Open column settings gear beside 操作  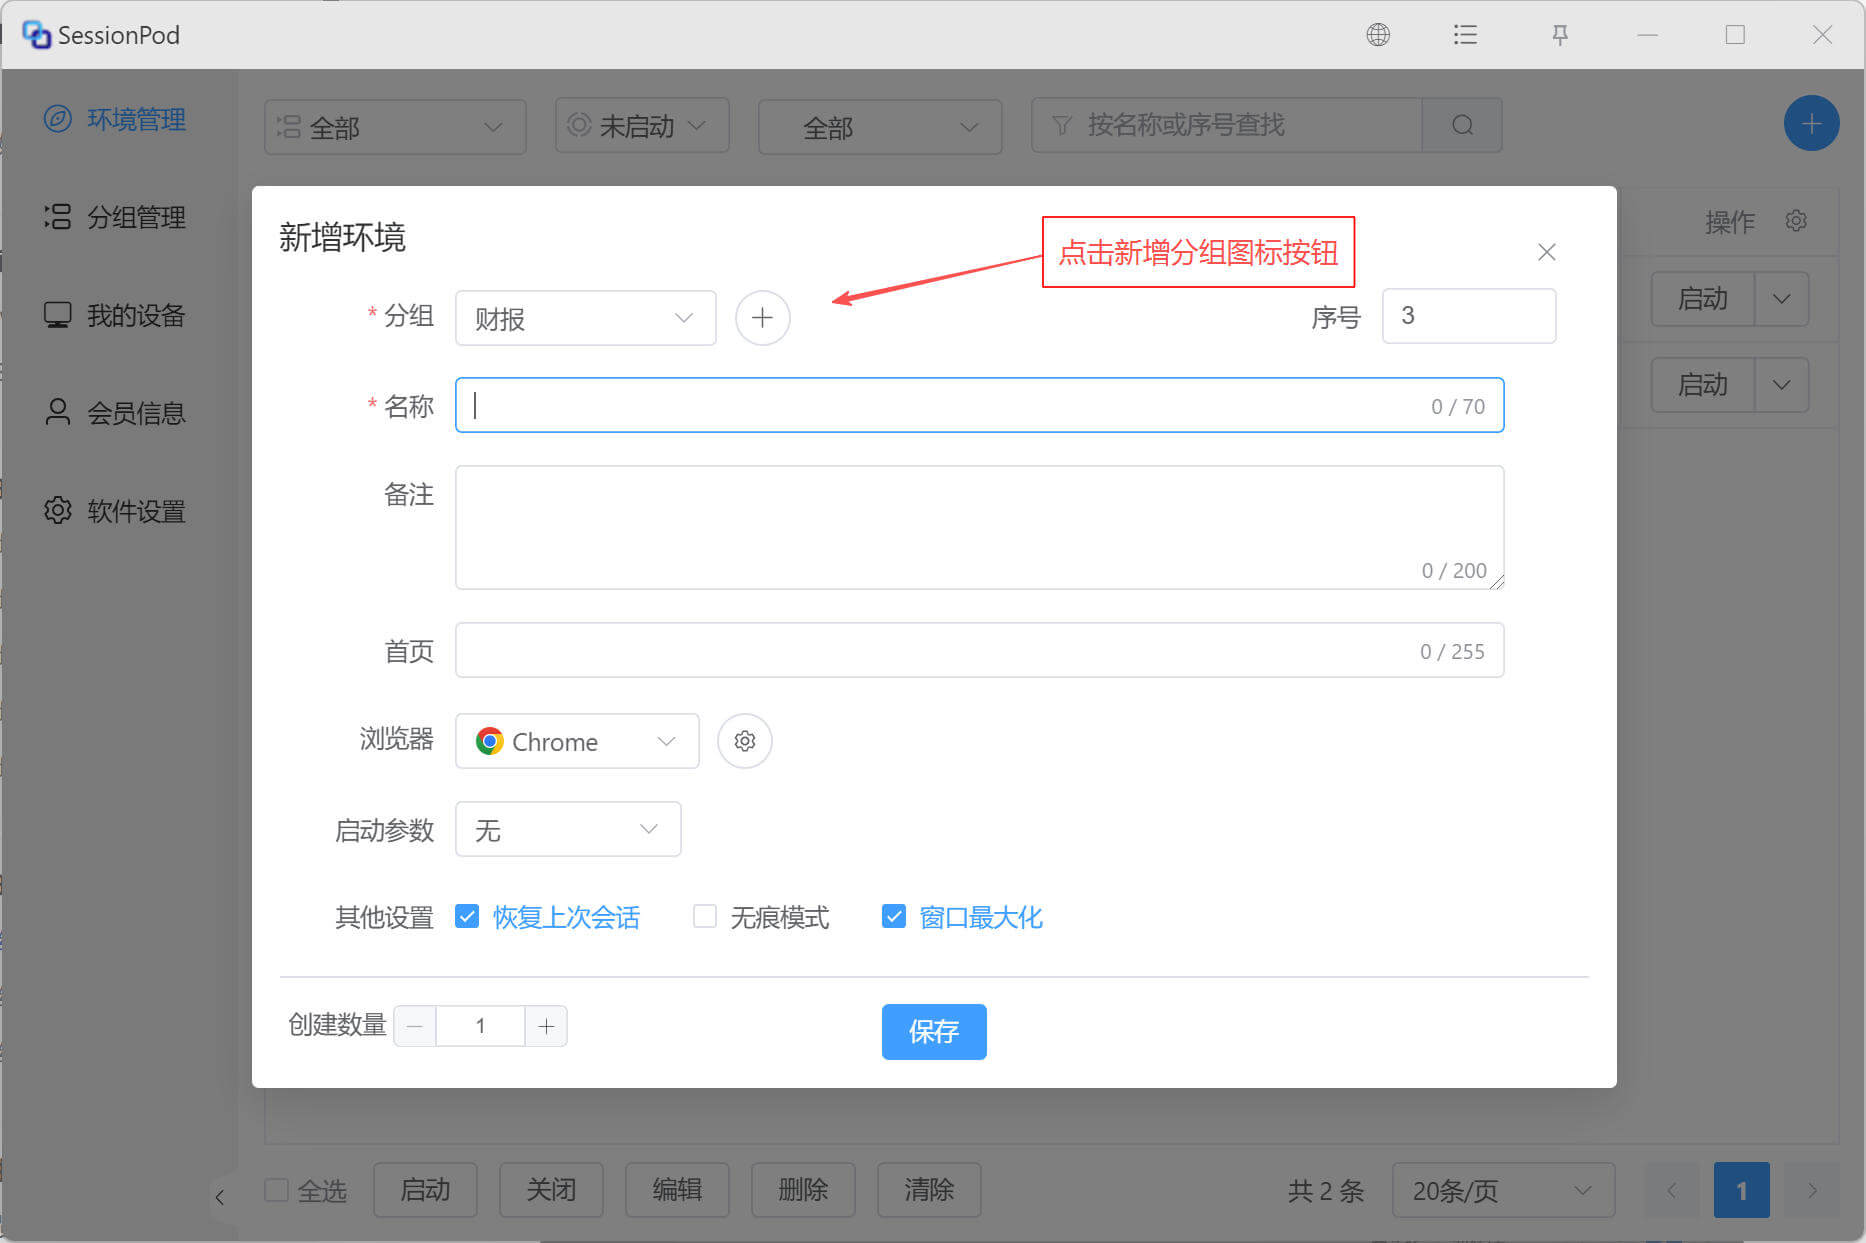point(1796,220)
